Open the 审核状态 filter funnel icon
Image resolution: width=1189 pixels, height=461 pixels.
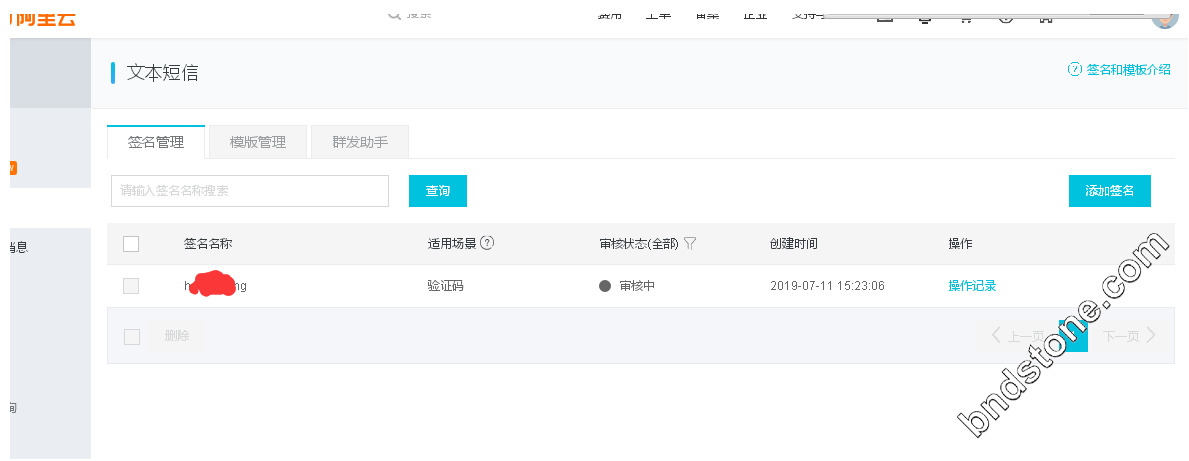689,243
